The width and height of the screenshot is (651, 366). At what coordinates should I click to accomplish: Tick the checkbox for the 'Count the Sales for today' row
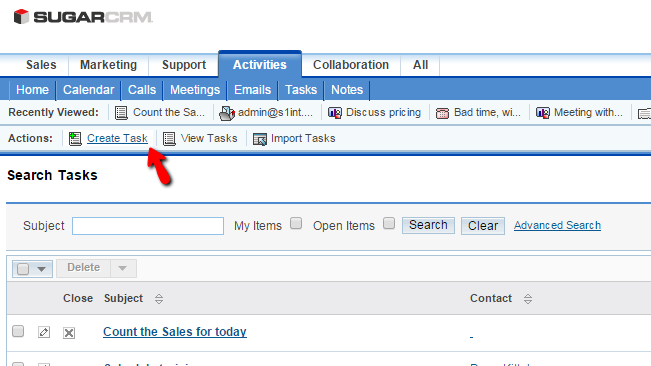click(x=18, y=331)
